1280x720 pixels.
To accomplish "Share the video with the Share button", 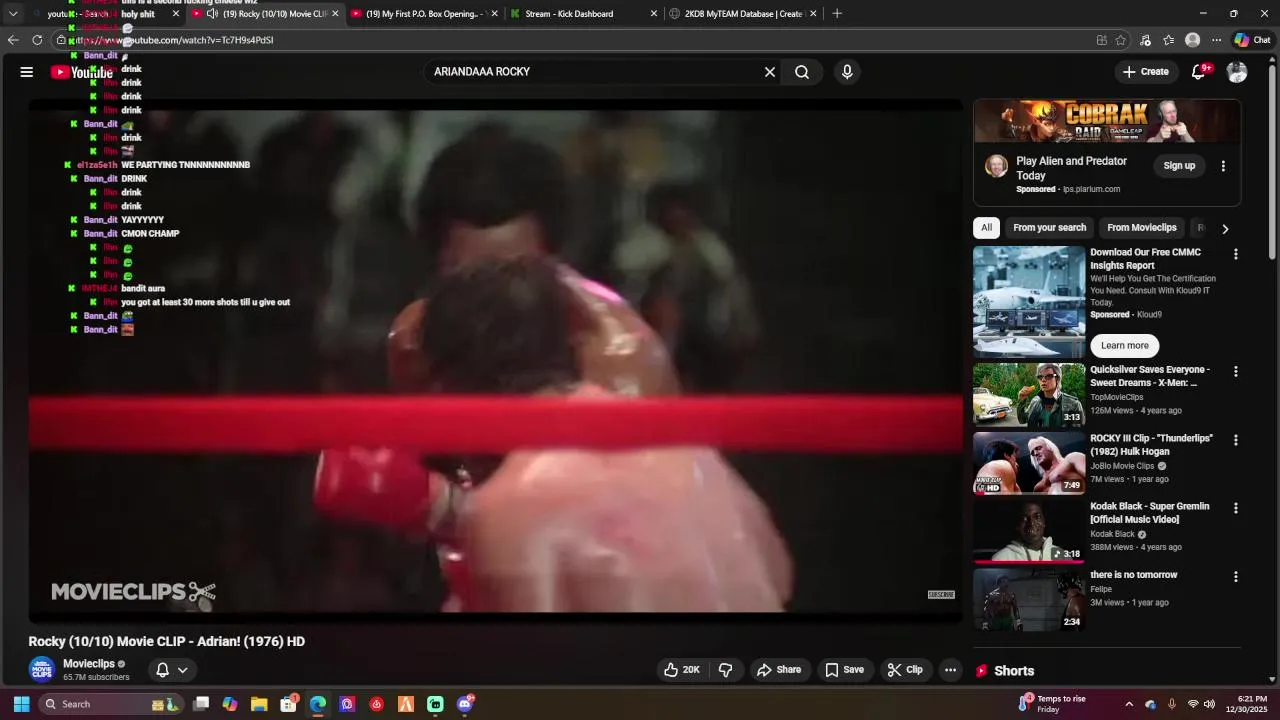I will coord(779,670).
